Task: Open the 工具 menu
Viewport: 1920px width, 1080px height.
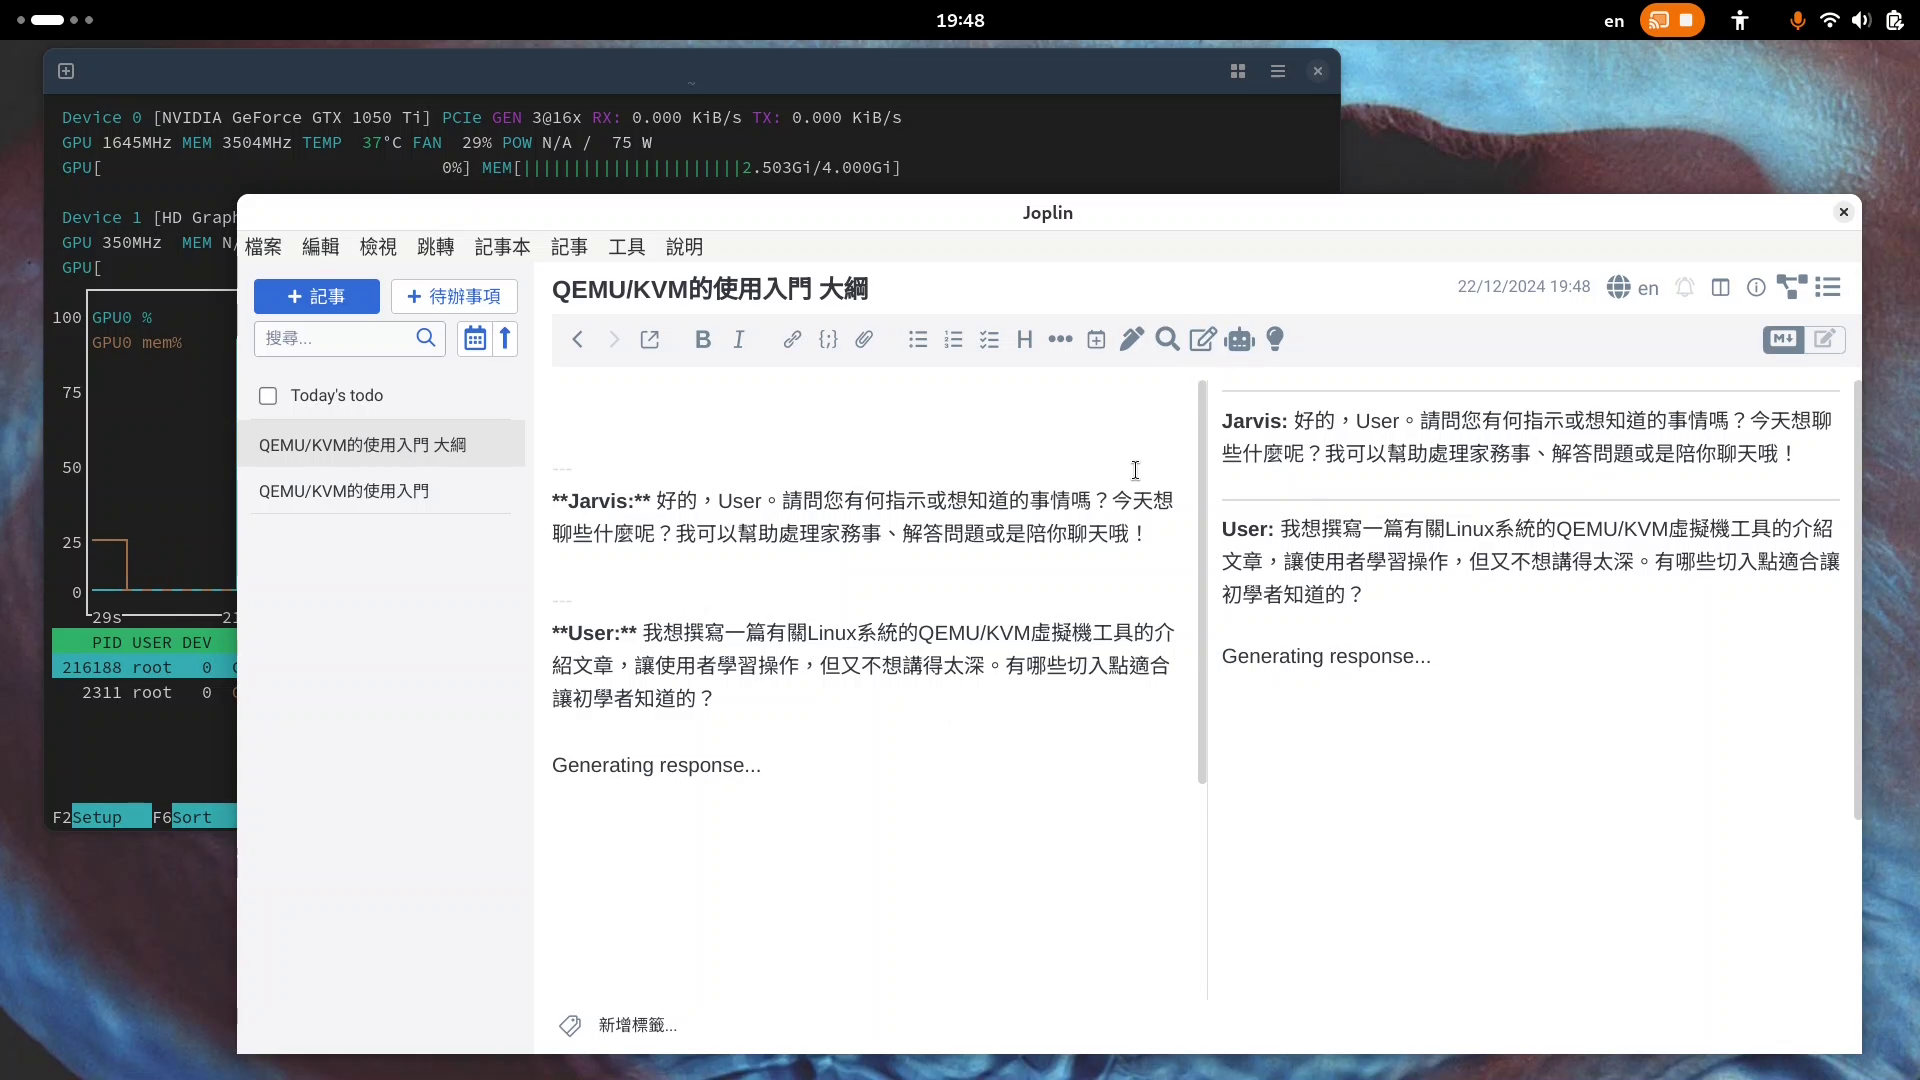Action: [626, 247]
